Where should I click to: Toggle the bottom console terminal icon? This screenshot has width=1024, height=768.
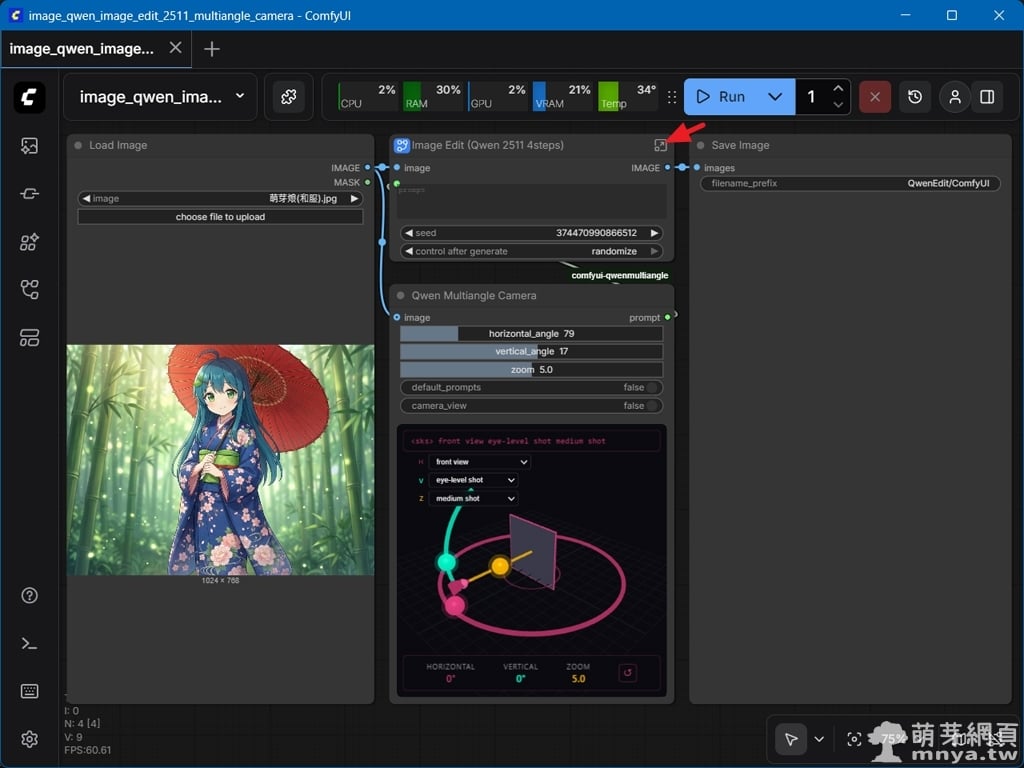click(x=29, y=643)
